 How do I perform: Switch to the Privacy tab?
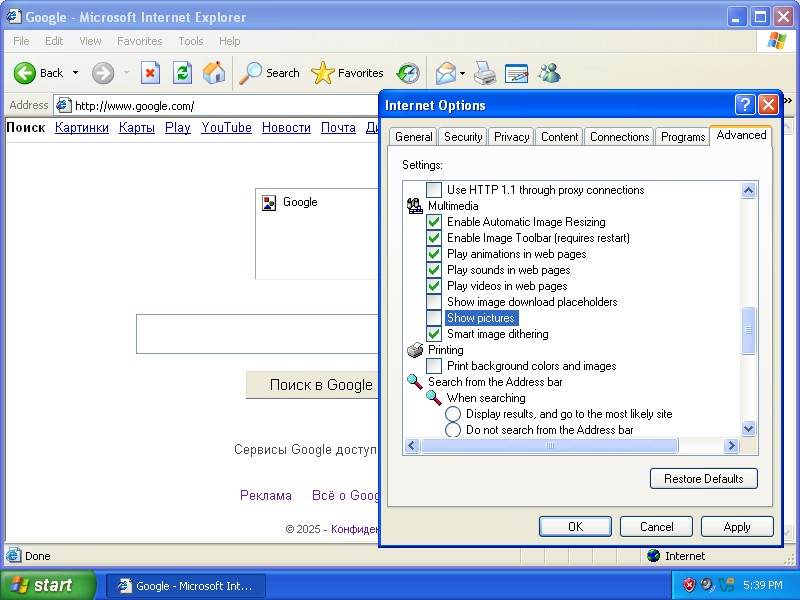tap(511, 137)
